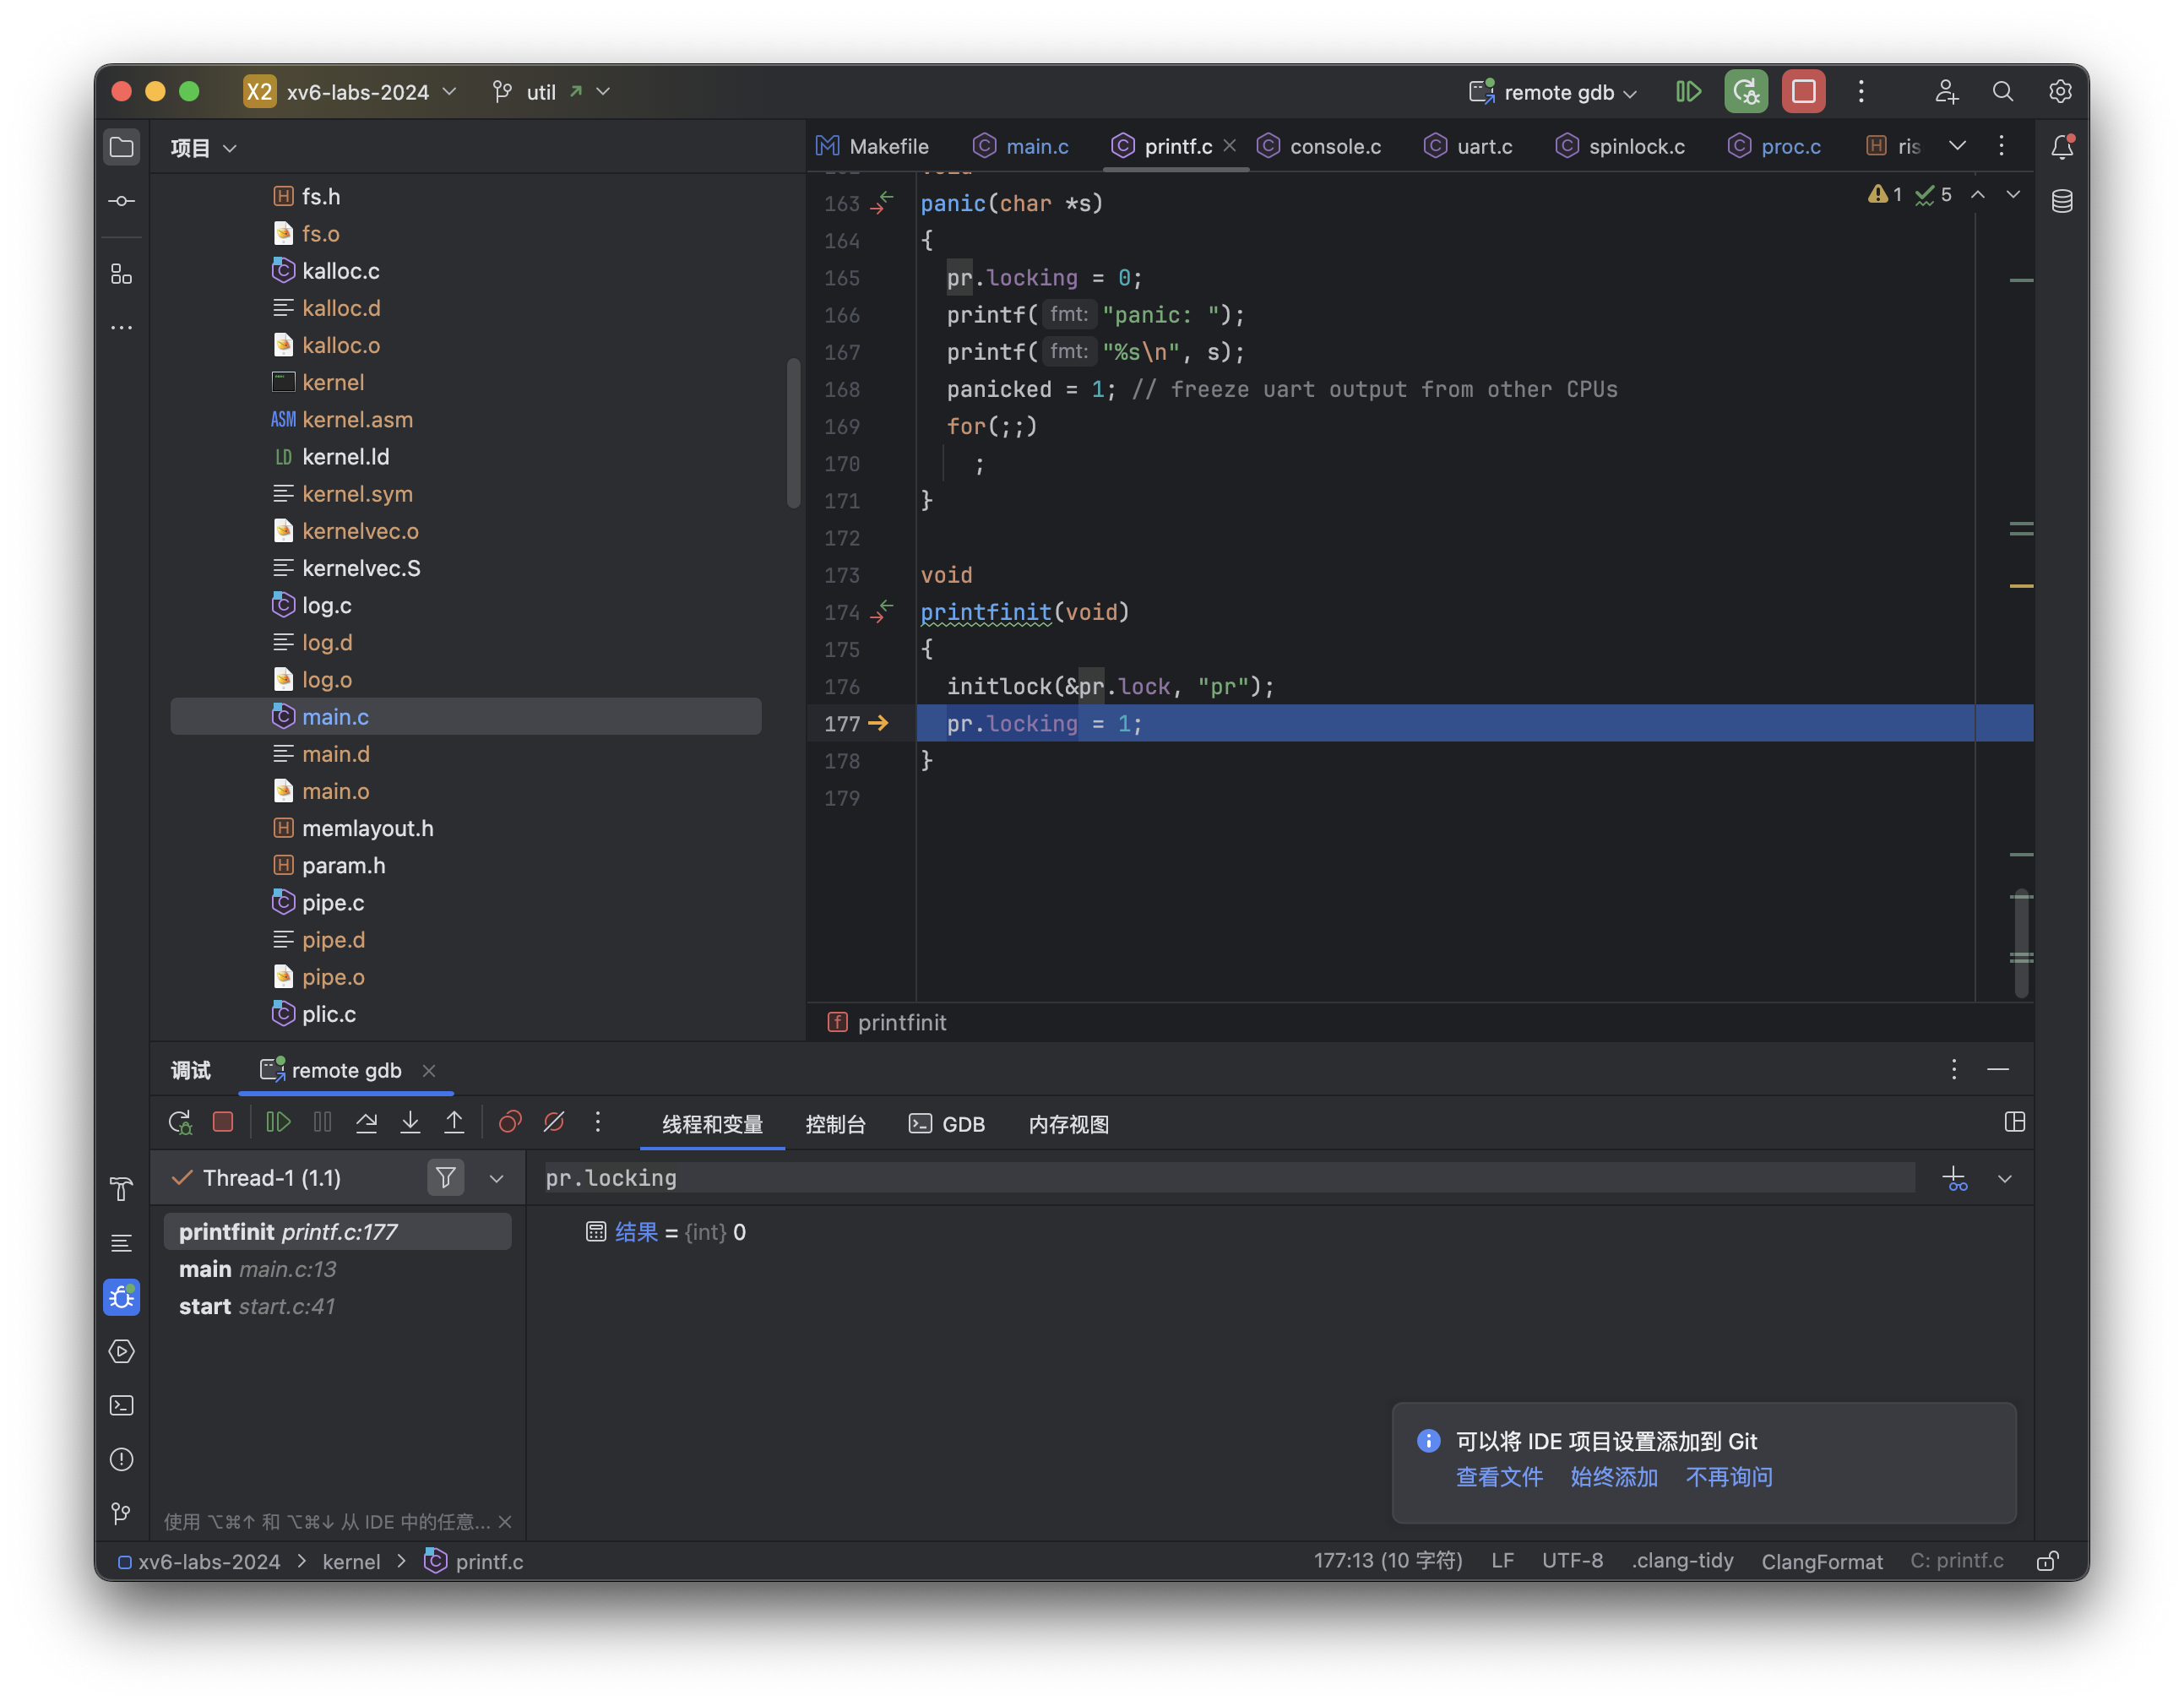
Task: Go to next highlighted problem arrow
Action: [2013, 194]
